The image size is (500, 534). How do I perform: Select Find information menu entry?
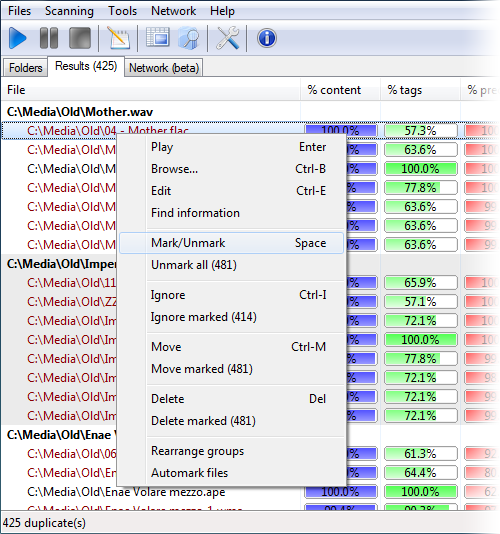tap(232, 213)
